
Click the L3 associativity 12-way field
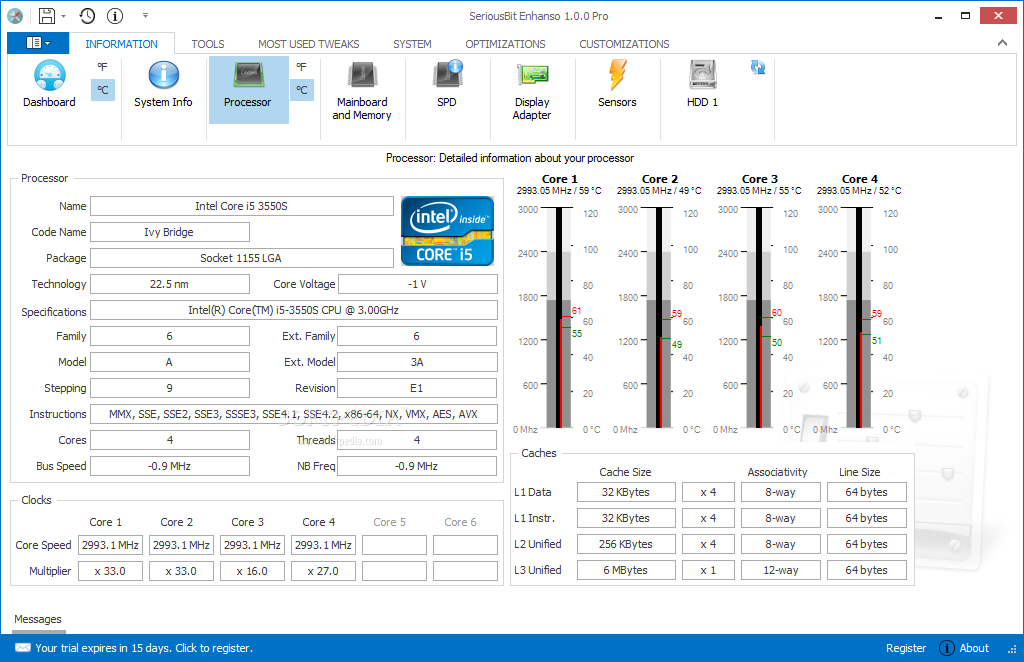click(780, 570)
